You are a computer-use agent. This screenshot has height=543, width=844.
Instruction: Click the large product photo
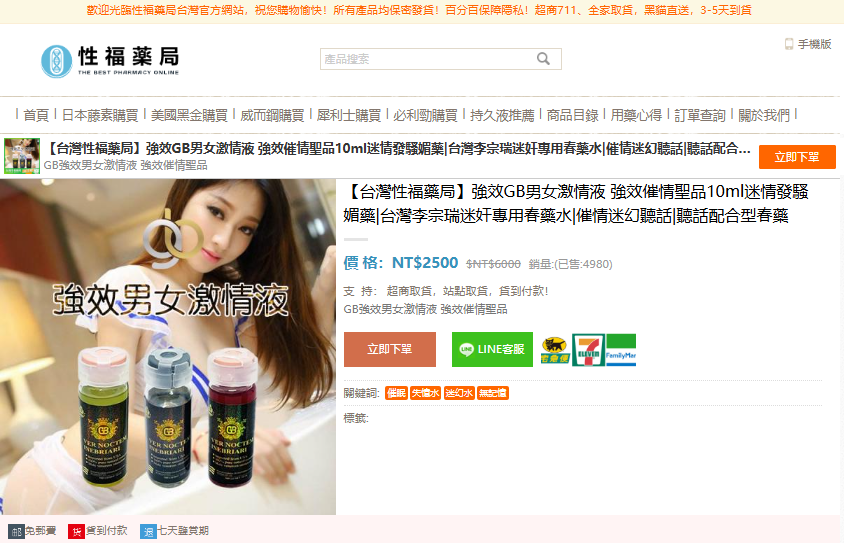[167, 347]
